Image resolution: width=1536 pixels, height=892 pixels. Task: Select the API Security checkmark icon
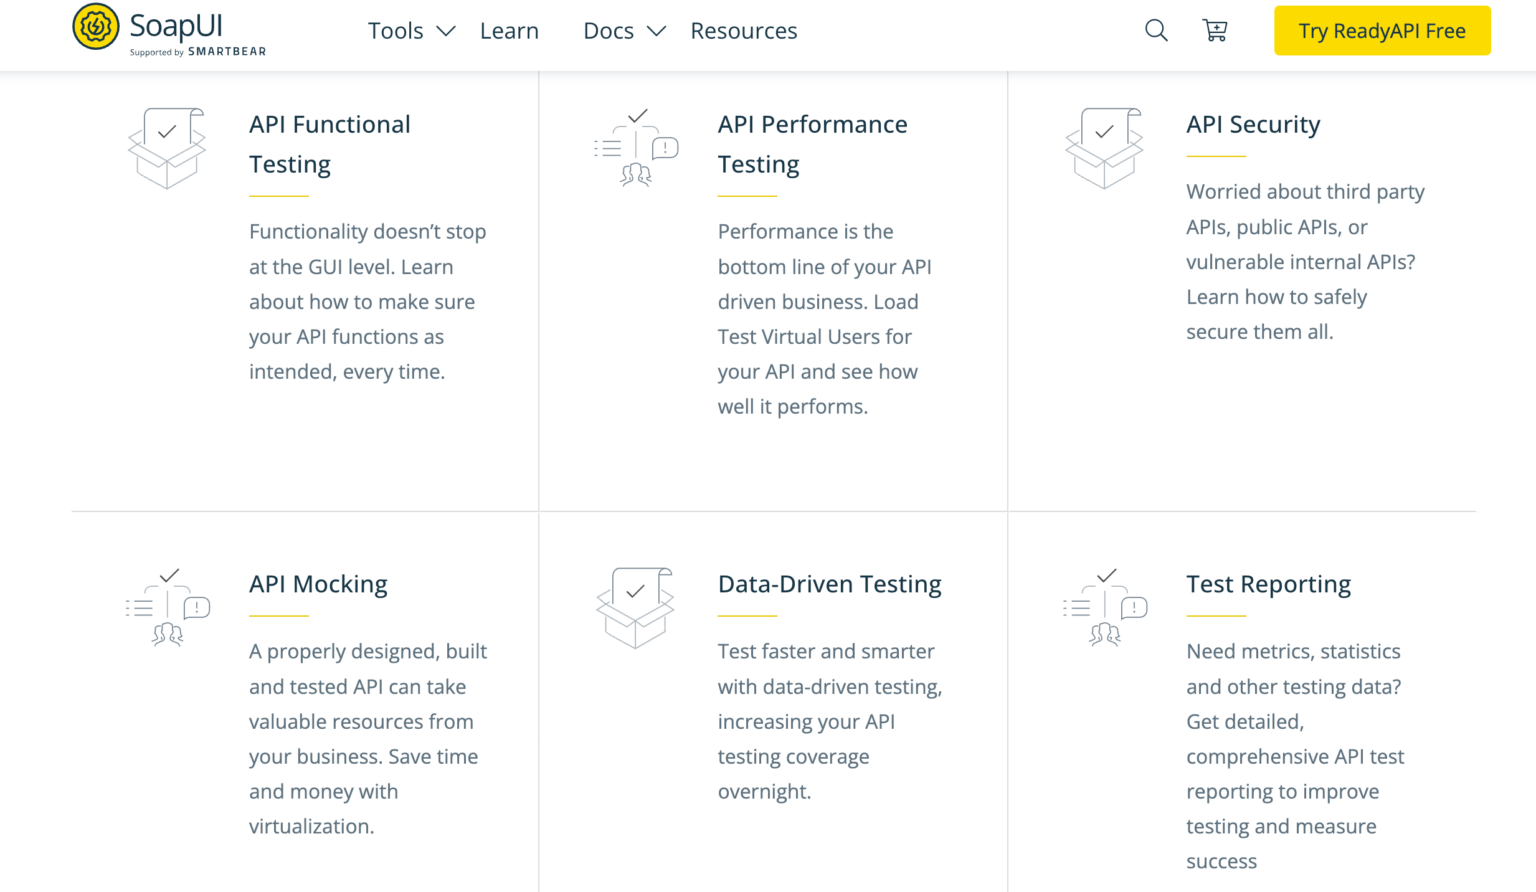coord(1104,148)
